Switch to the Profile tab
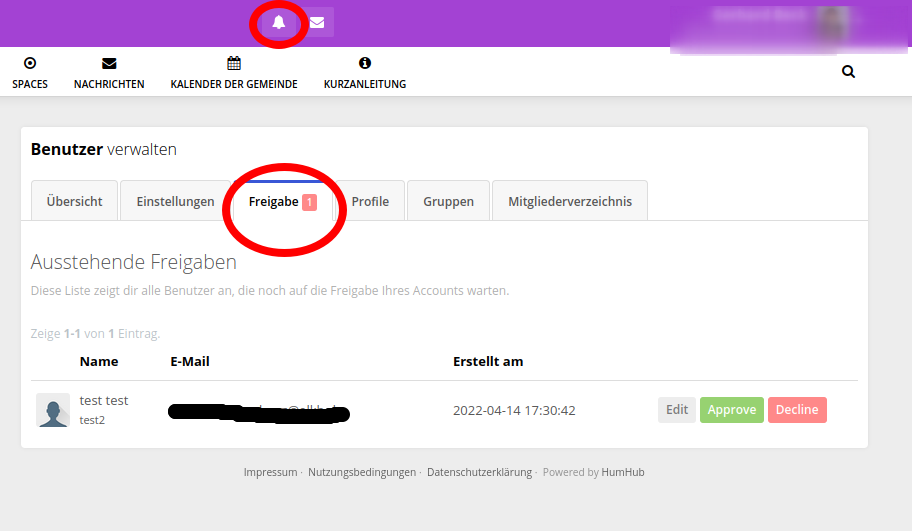Viewport: 912px width, 531px height. 370,201
